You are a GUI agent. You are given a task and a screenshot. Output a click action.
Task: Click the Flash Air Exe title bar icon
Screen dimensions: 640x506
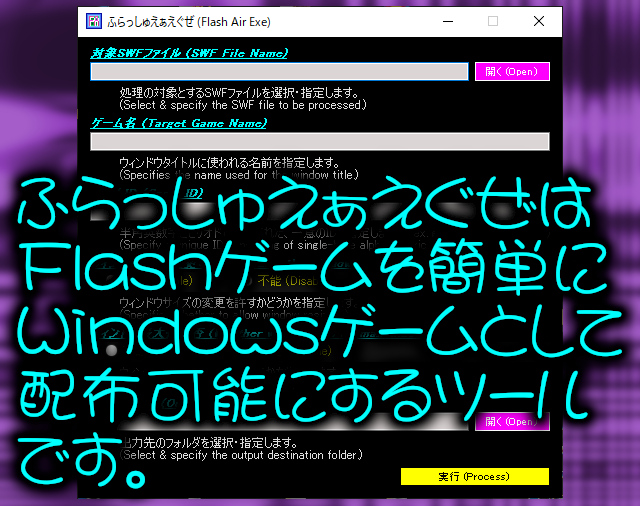(94, 21)
